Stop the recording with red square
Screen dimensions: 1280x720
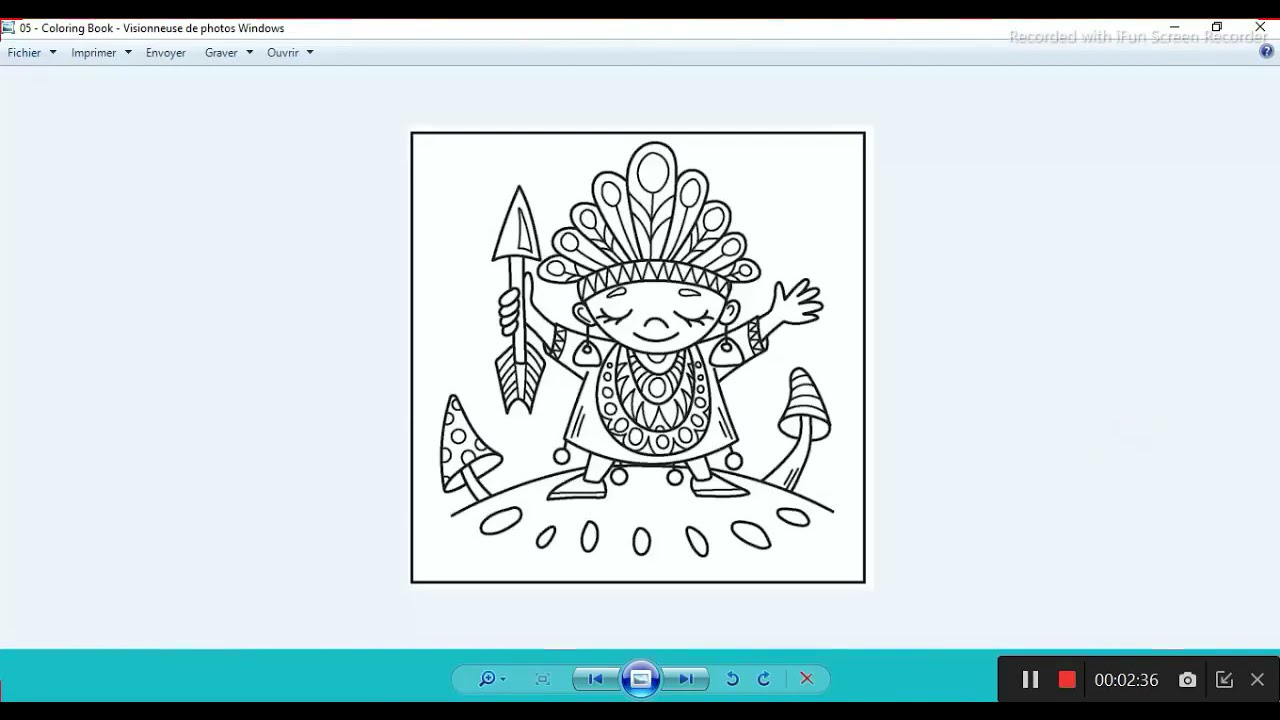tap(1067, 680)
